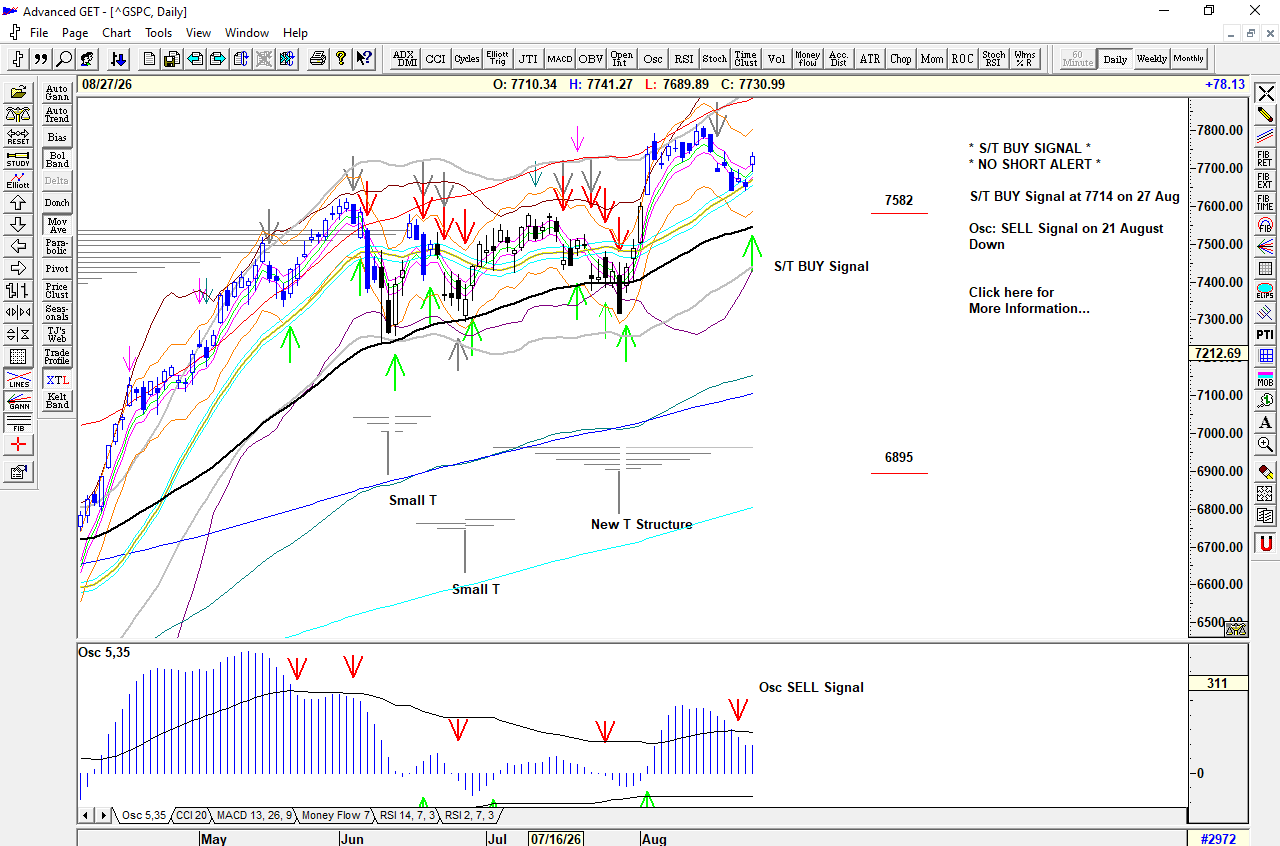1280x846 pixels.
Task: Click the Auto Gann button
Action: click(x=57, y=94)
